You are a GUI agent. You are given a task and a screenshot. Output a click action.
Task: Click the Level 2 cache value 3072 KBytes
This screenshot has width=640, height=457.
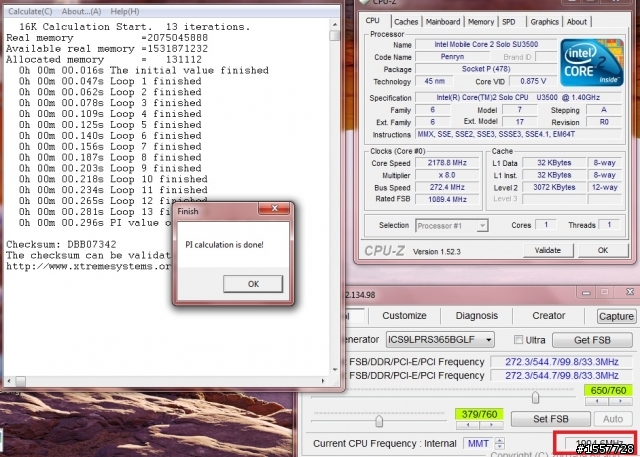(554, 187)
